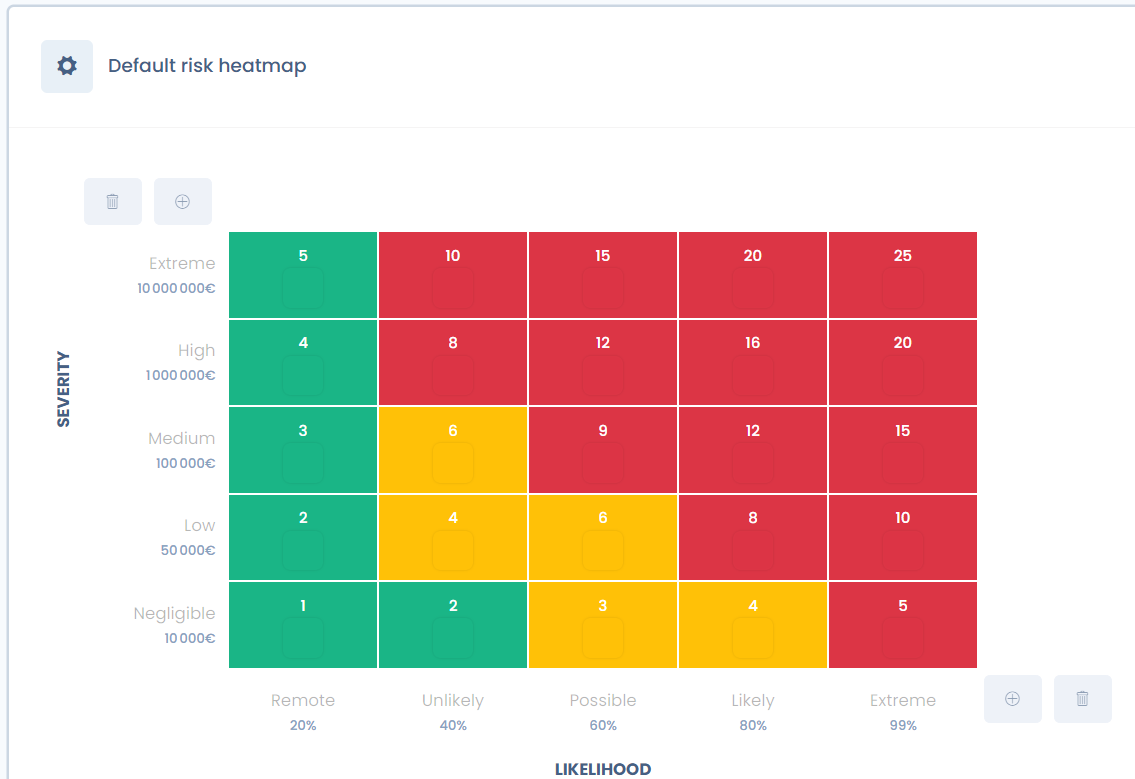Edit the 99% likelihood percentage

[x=902, y=725]
